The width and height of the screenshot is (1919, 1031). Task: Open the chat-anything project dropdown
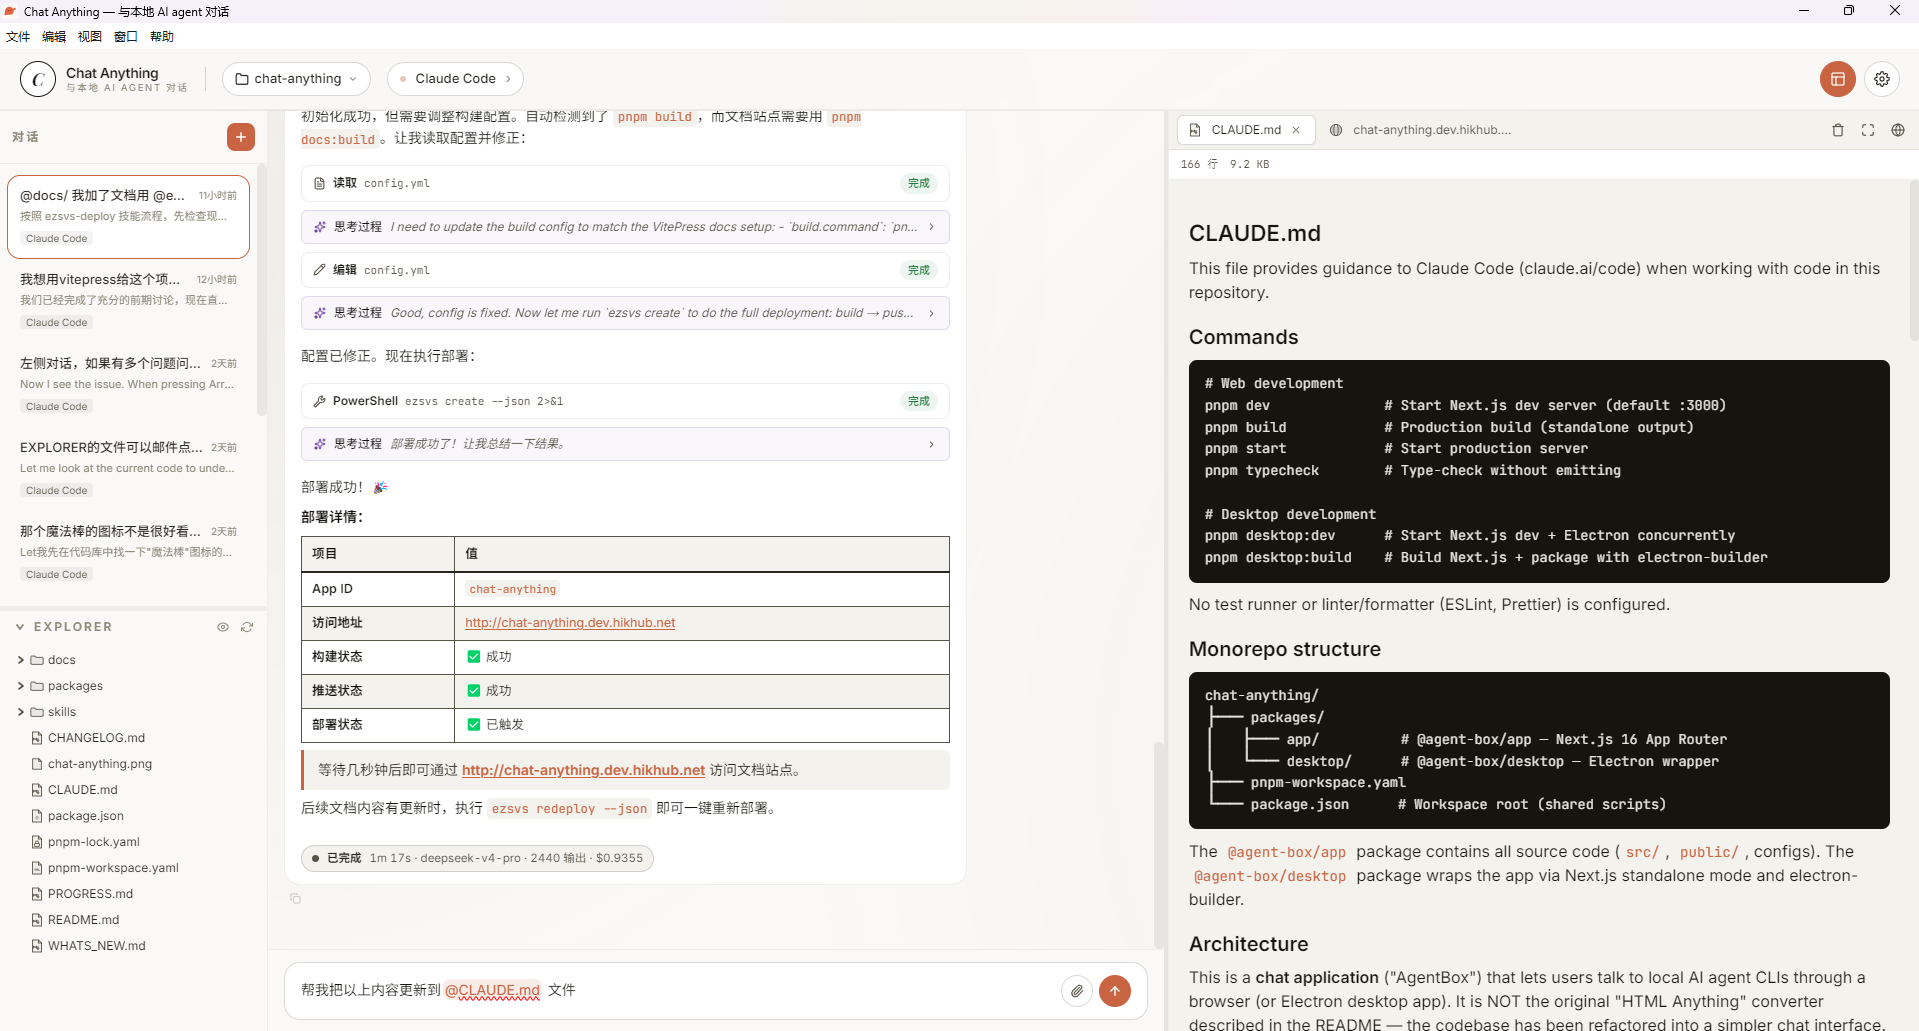[x=296, y=79]
